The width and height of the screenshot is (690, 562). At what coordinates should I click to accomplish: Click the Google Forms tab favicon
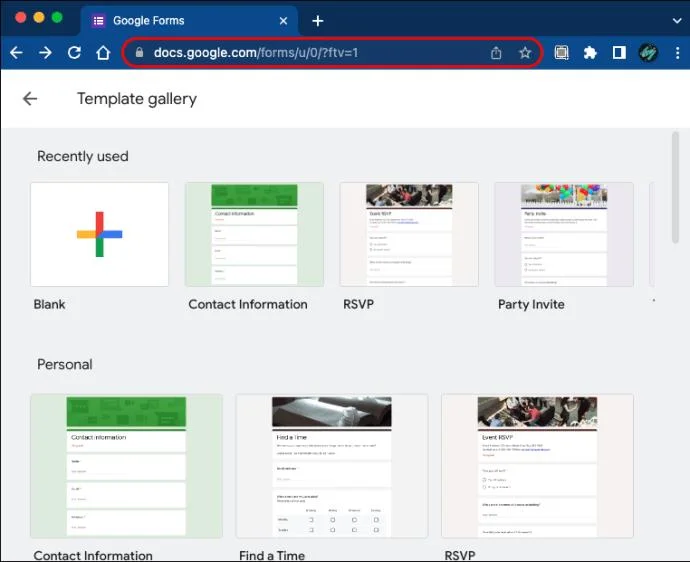pos(99,21)
